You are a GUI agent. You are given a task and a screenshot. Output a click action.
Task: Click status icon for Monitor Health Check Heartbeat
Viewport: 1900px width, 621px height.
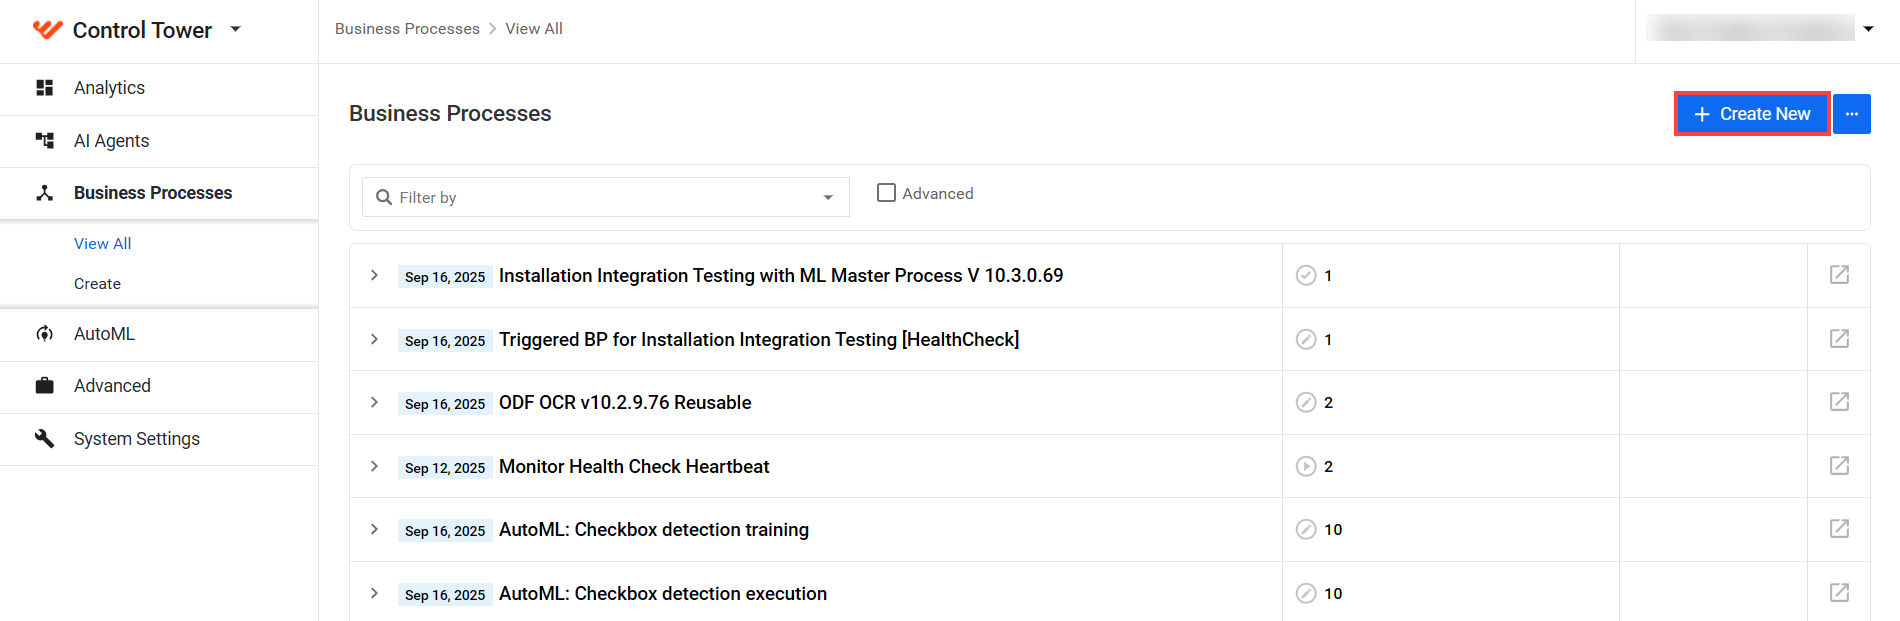(x=1306, y=466)
